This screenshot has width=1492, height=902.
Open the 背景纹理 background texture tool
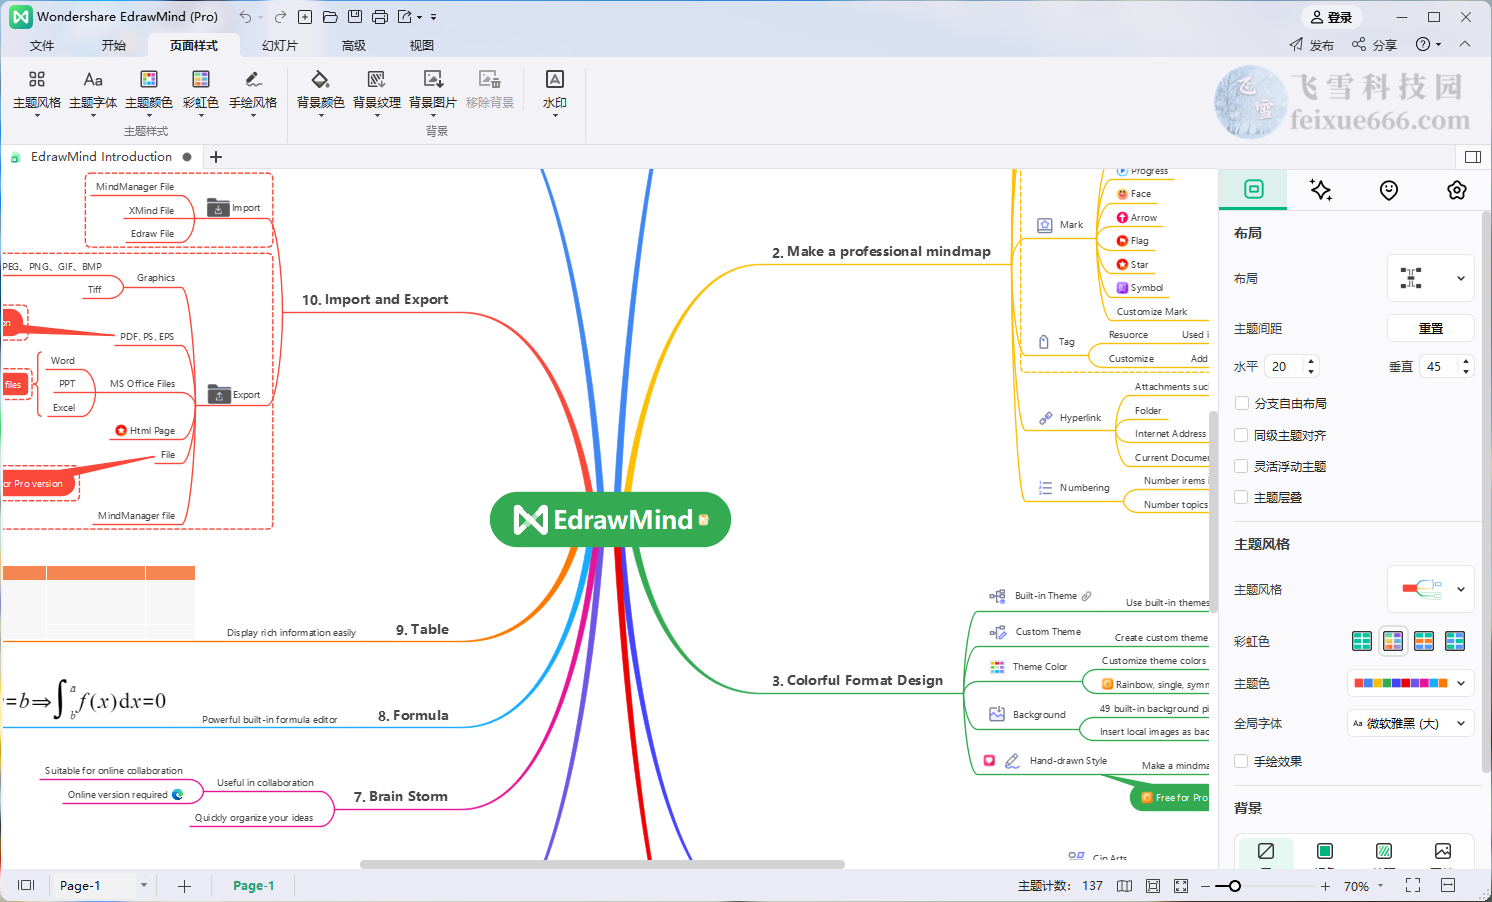tap(377, 93)
